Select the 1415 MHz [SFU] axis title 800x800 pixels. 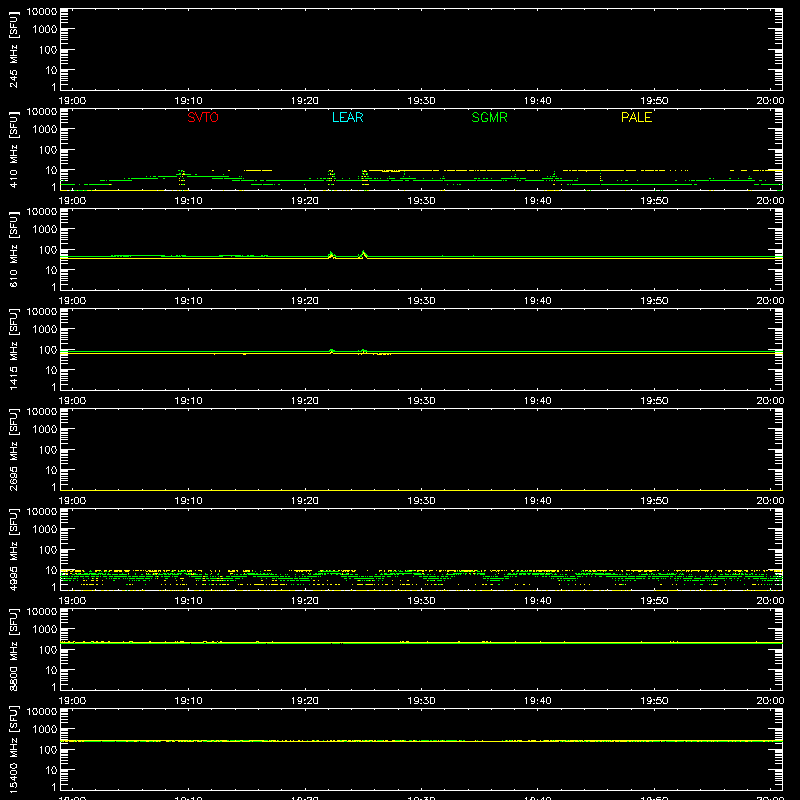13,349
